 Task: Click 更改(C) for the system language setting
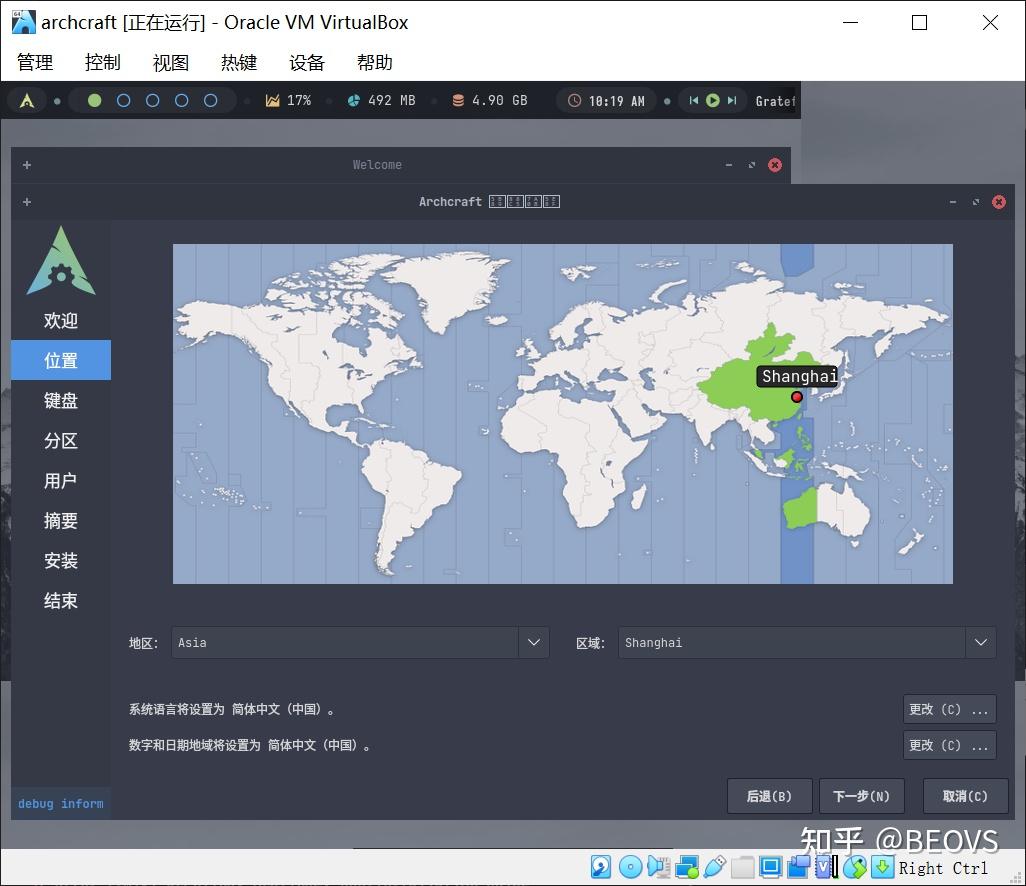[948, 709]
